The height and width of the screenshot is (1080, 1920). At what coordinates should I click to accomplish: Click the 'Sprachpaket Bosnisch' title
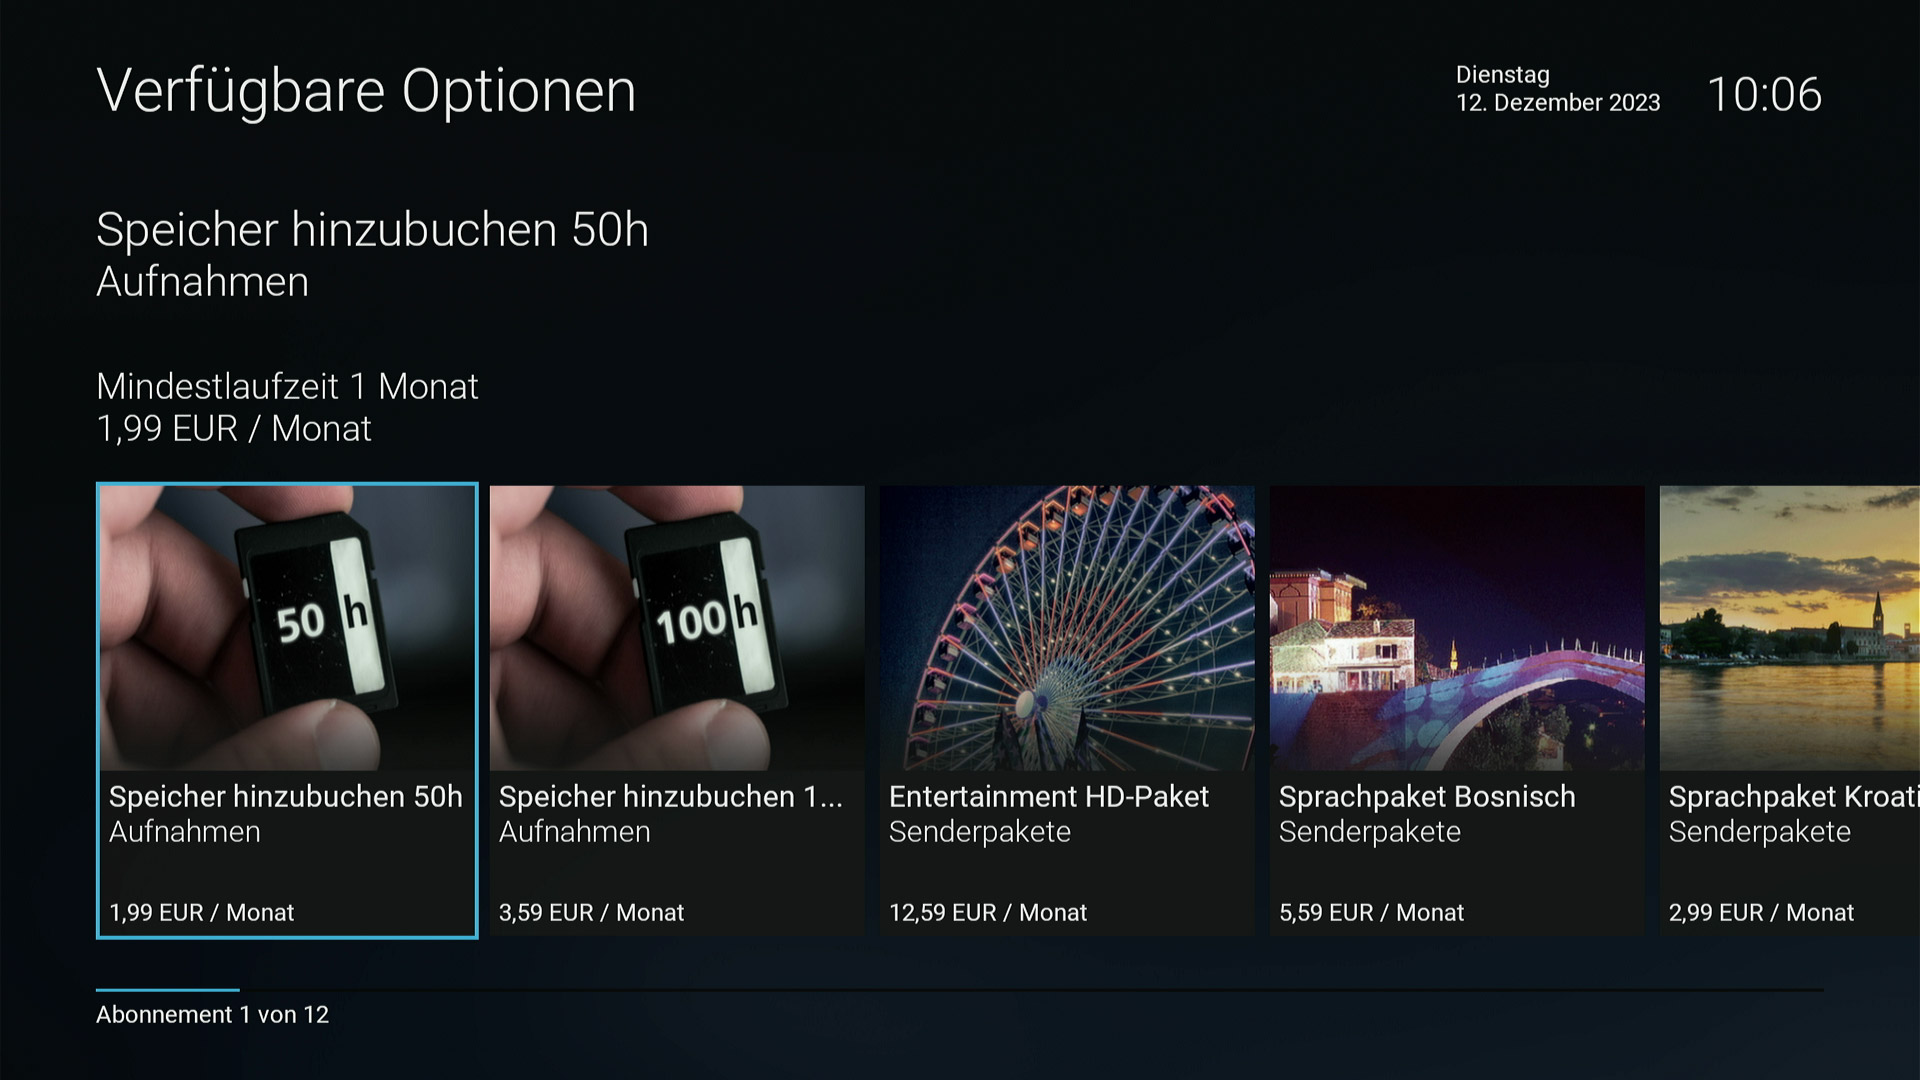coord(1427,797)
